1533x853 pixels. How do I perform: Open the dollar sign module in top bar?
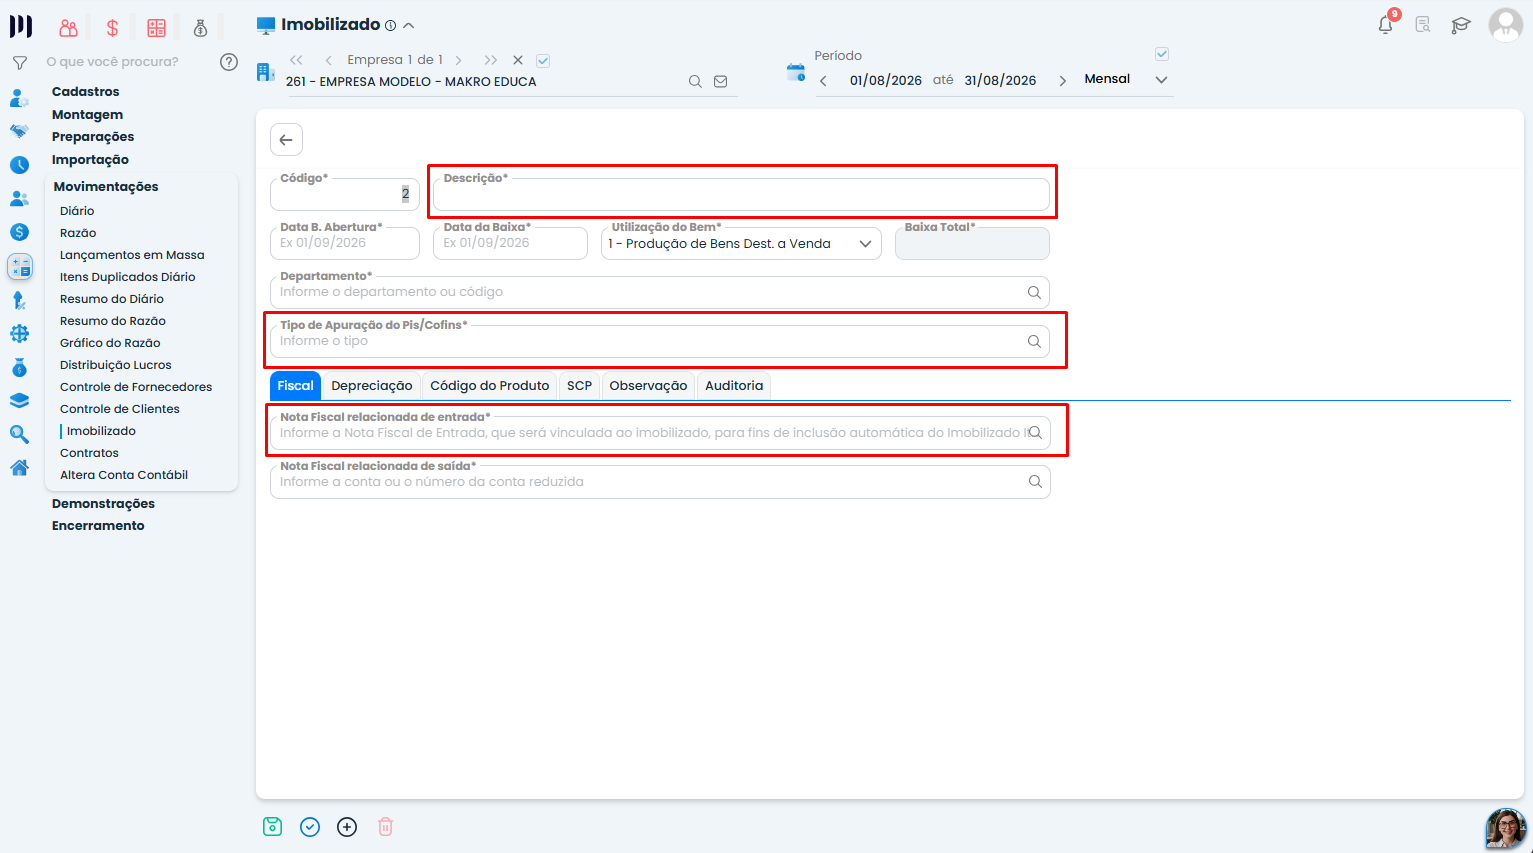pos(112,28)
